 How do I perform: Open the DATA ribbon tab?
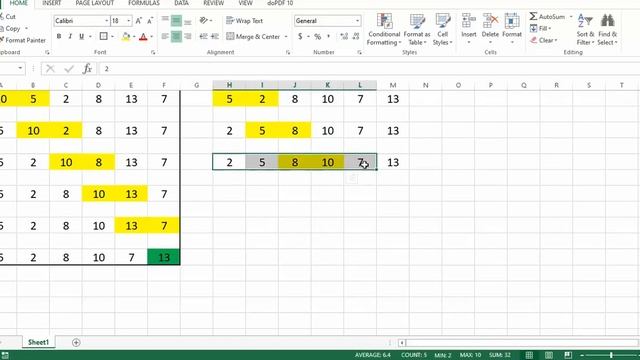click(181, 3)
